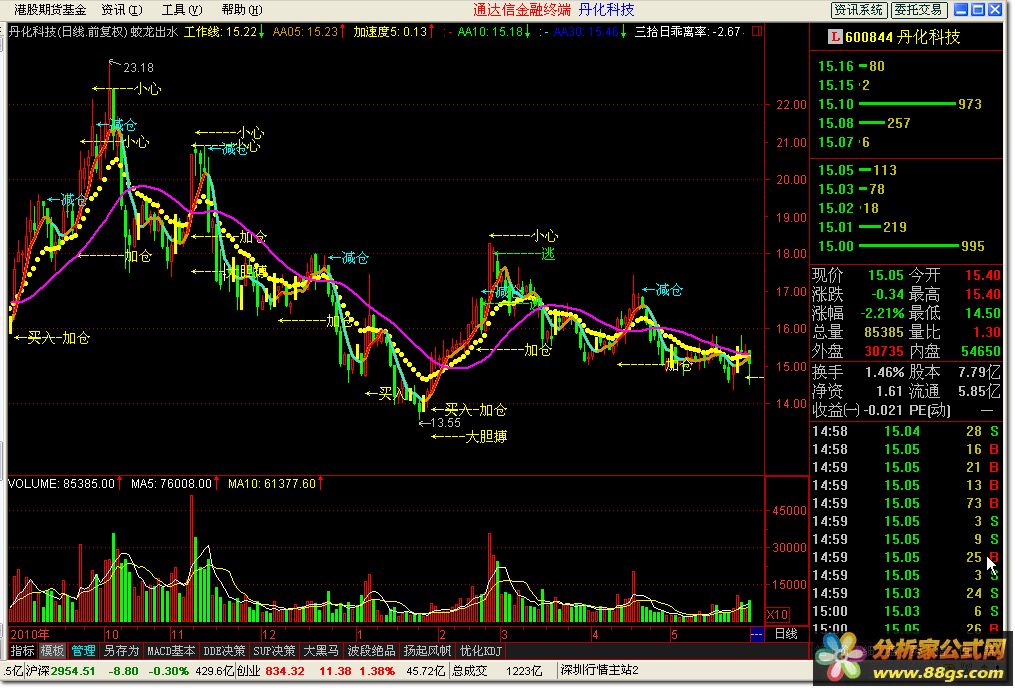
Task: Select the 波段绝品 indicator tab
Action: point(371,651)
